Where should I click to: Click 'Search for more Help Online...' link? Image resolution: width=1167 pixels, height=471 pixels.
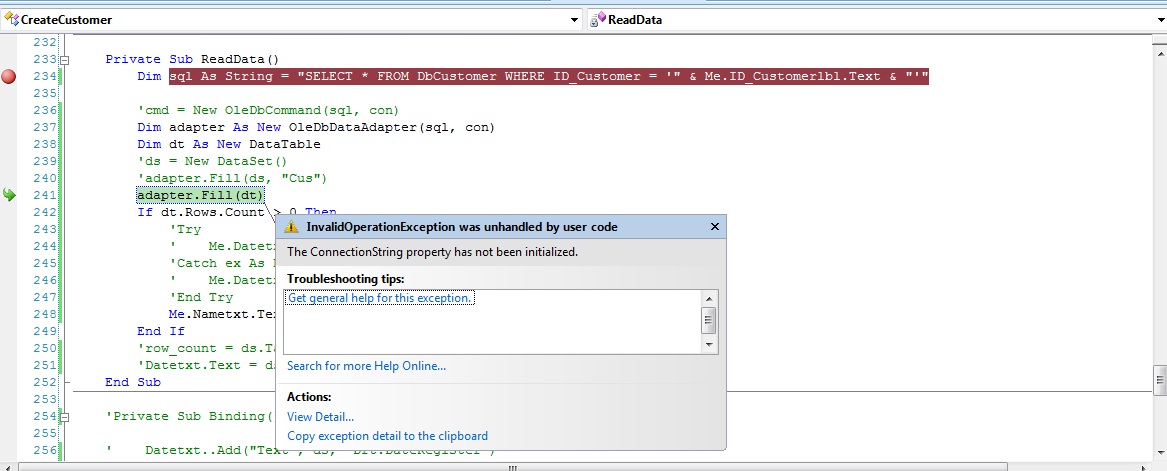point(367,366)
